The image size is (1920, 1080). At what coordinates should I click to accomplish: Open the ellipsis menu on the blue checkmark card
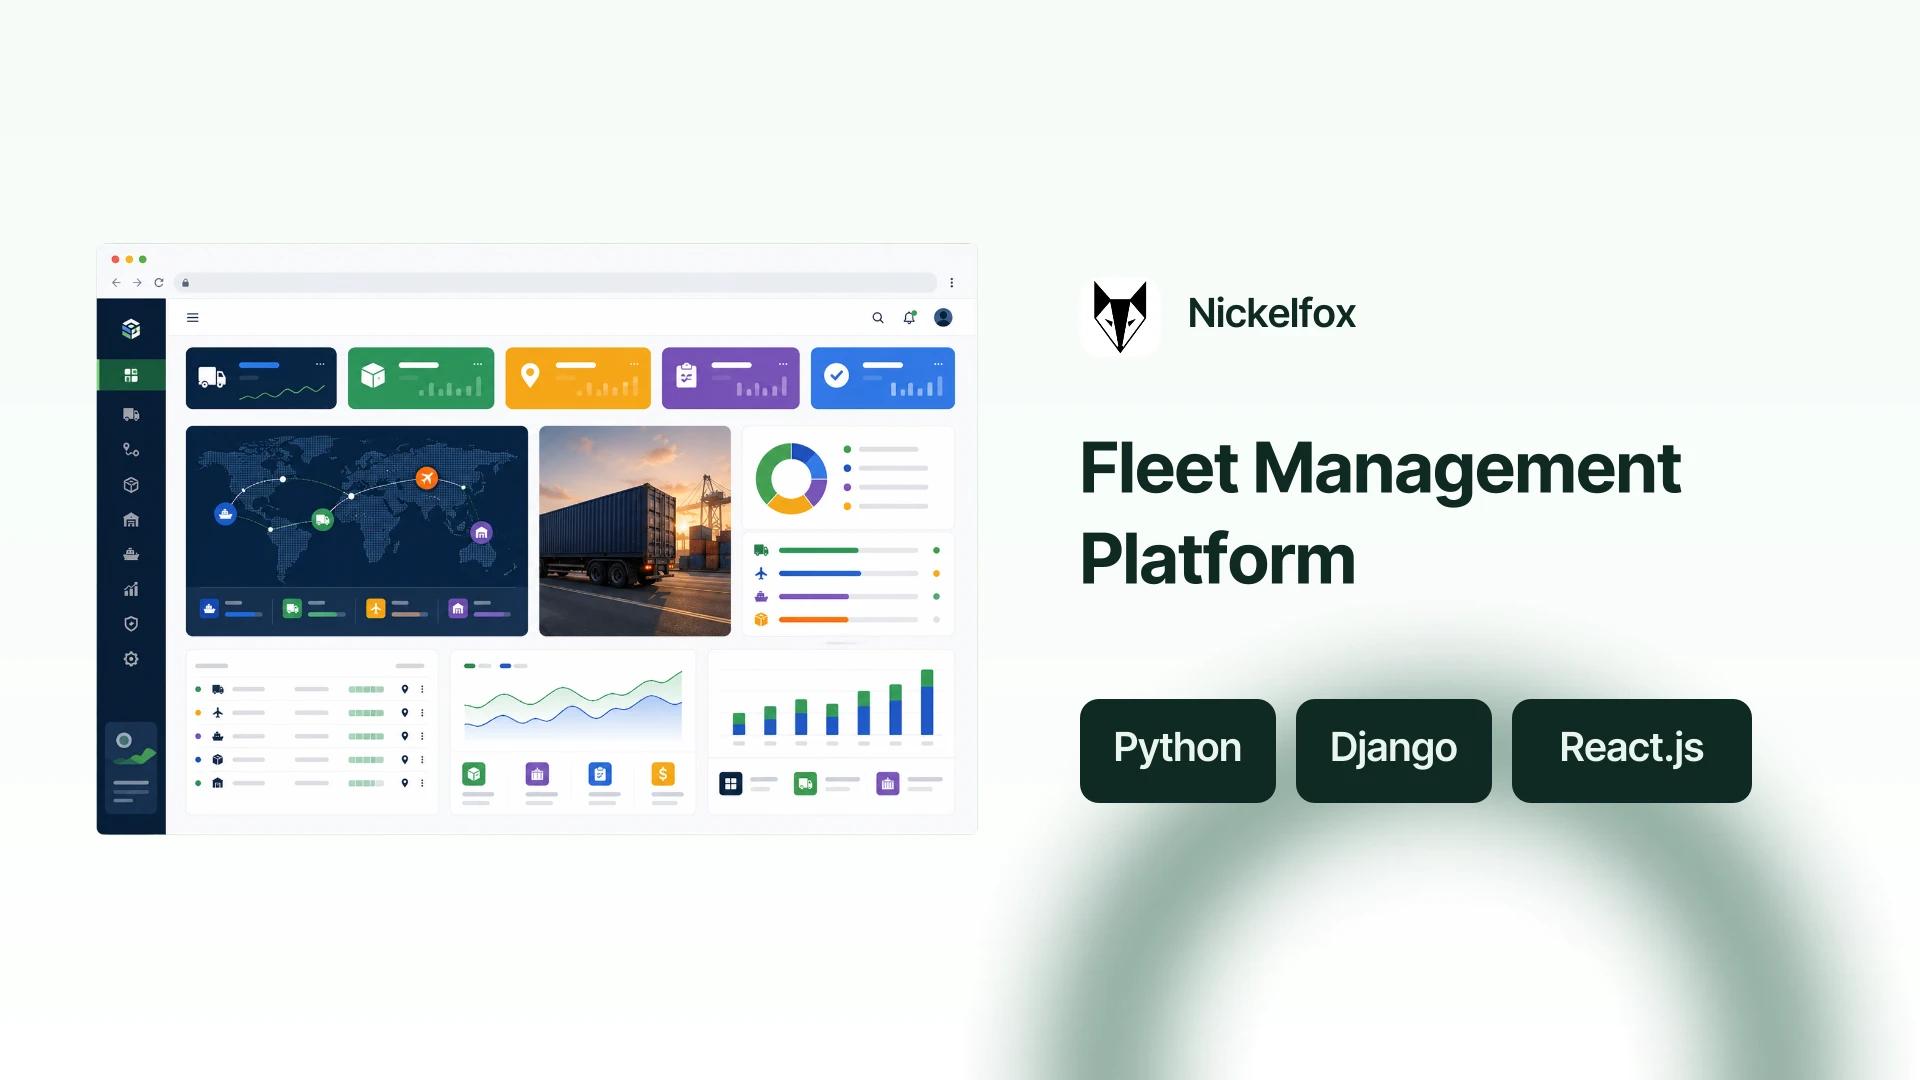click(x=938, y=364)
